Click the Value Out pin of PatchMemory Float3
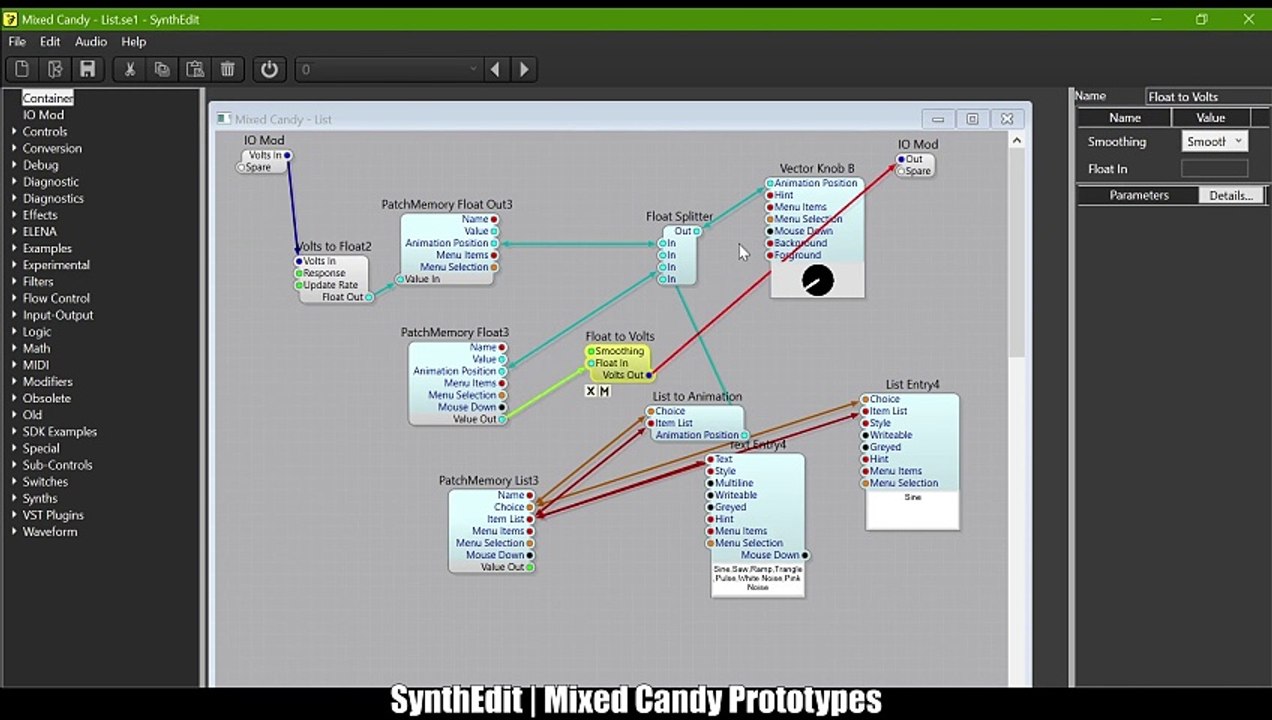This screenshot has height=720, width=1272. (502, 419)
